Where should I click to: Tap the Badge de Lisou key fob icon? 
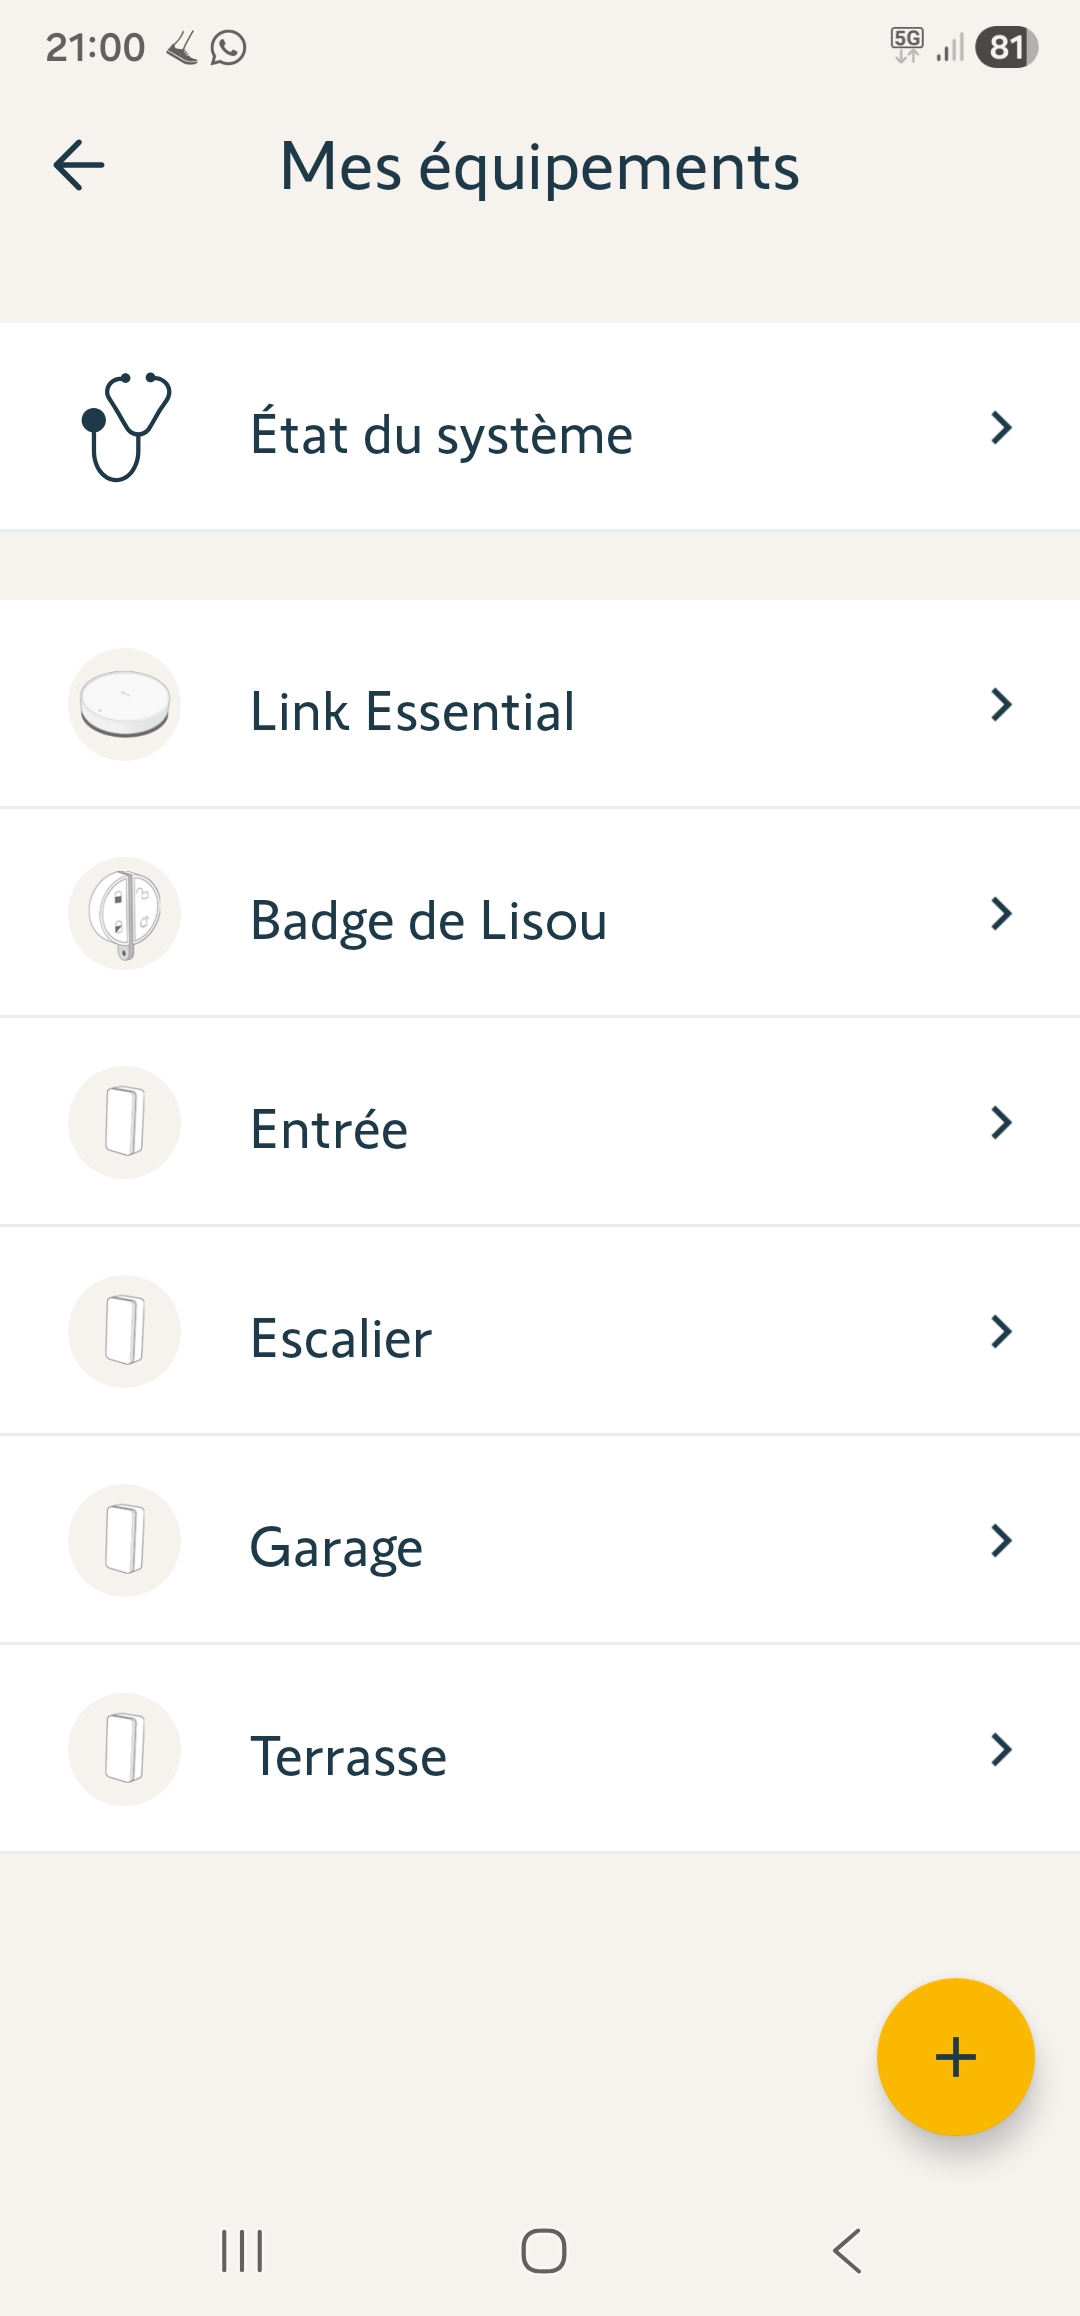point(125,914)
